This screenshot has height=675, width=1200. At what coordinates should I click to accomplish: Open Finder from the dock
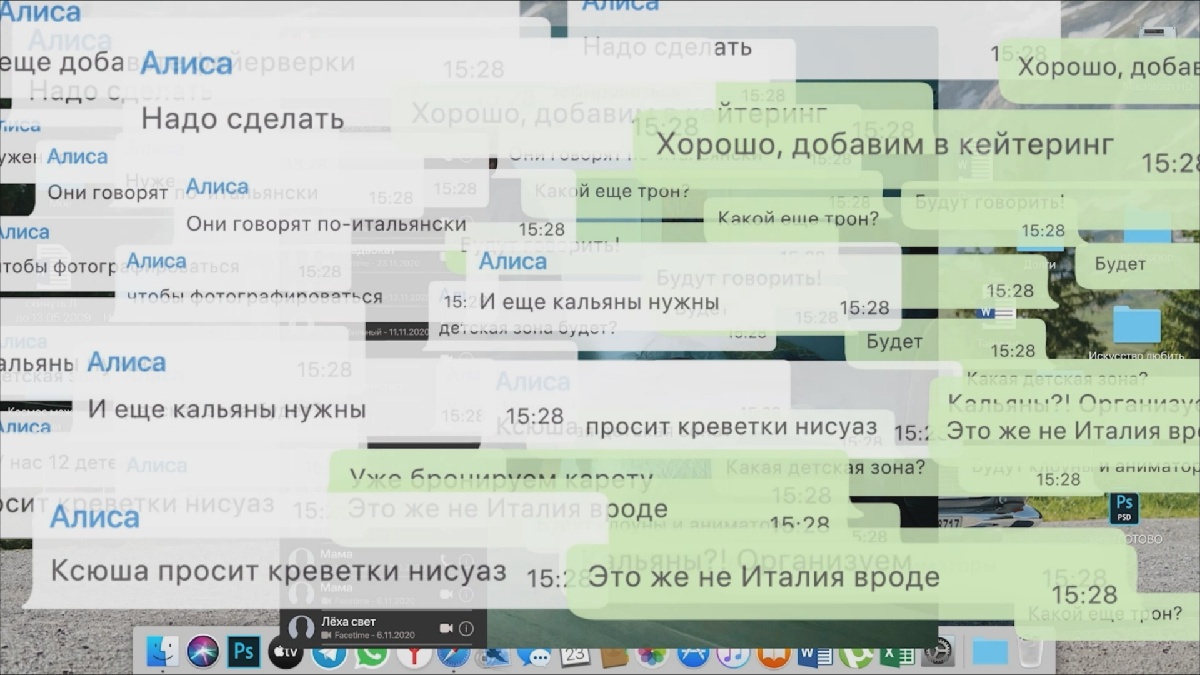pyautogui.click(x=163, y=652)
